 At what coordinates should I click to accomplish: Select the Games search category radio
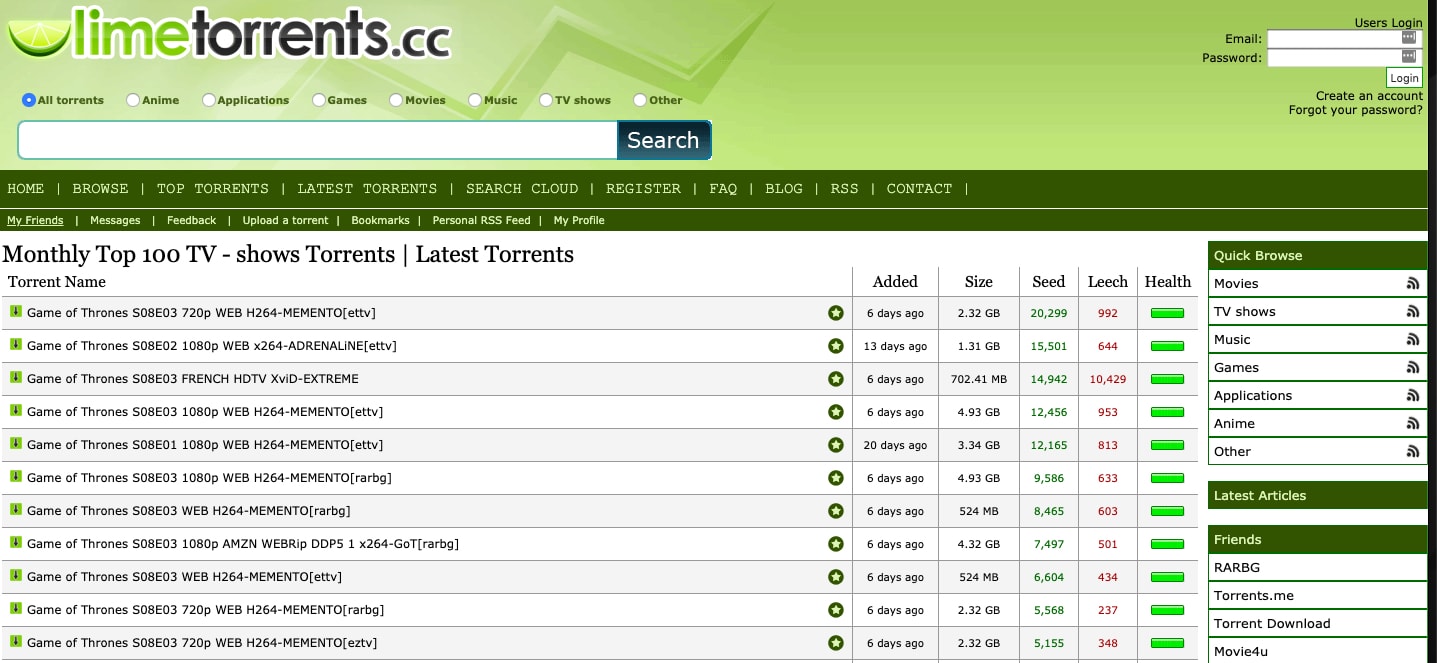coord(318,100)
